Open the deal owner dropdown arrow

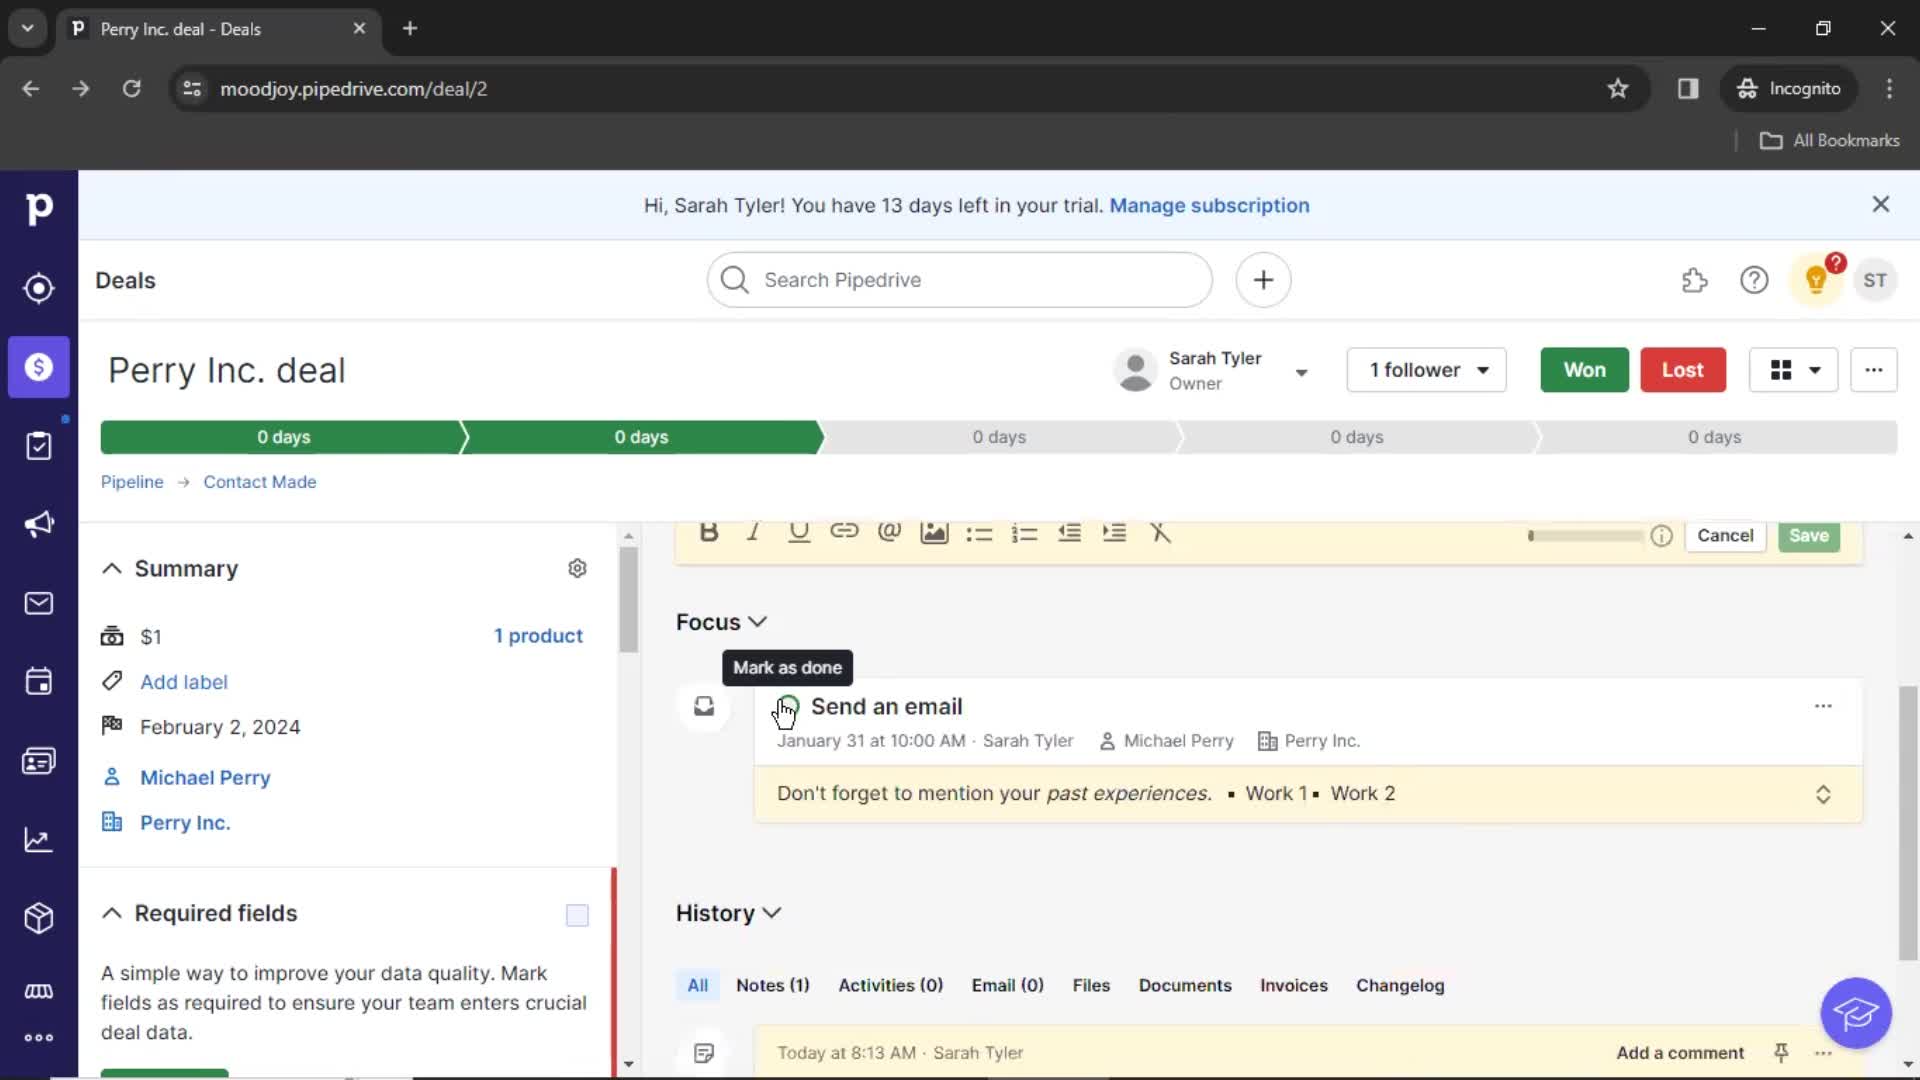1301,372
